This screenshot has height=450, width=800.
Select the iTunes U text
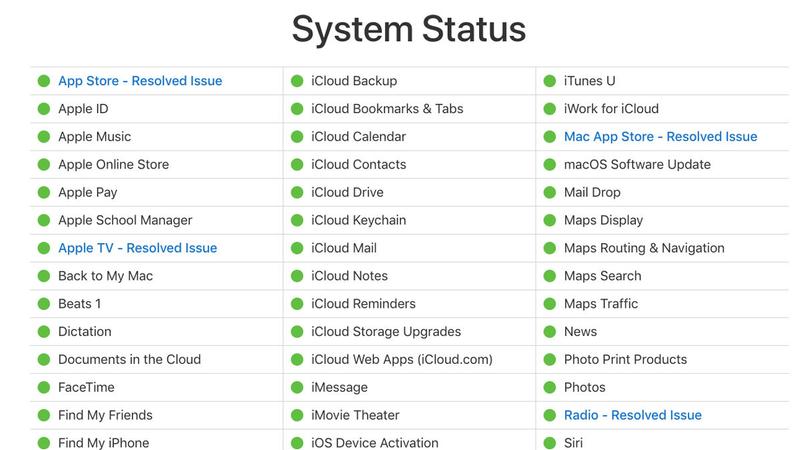pyautogui.click(x=589, y=81)
